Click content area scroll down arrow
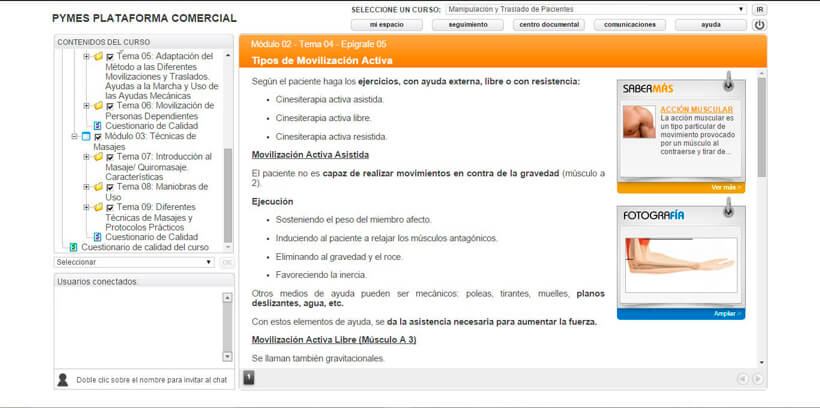This screenshot has height=408, width=820. click(x=761, y=362)
